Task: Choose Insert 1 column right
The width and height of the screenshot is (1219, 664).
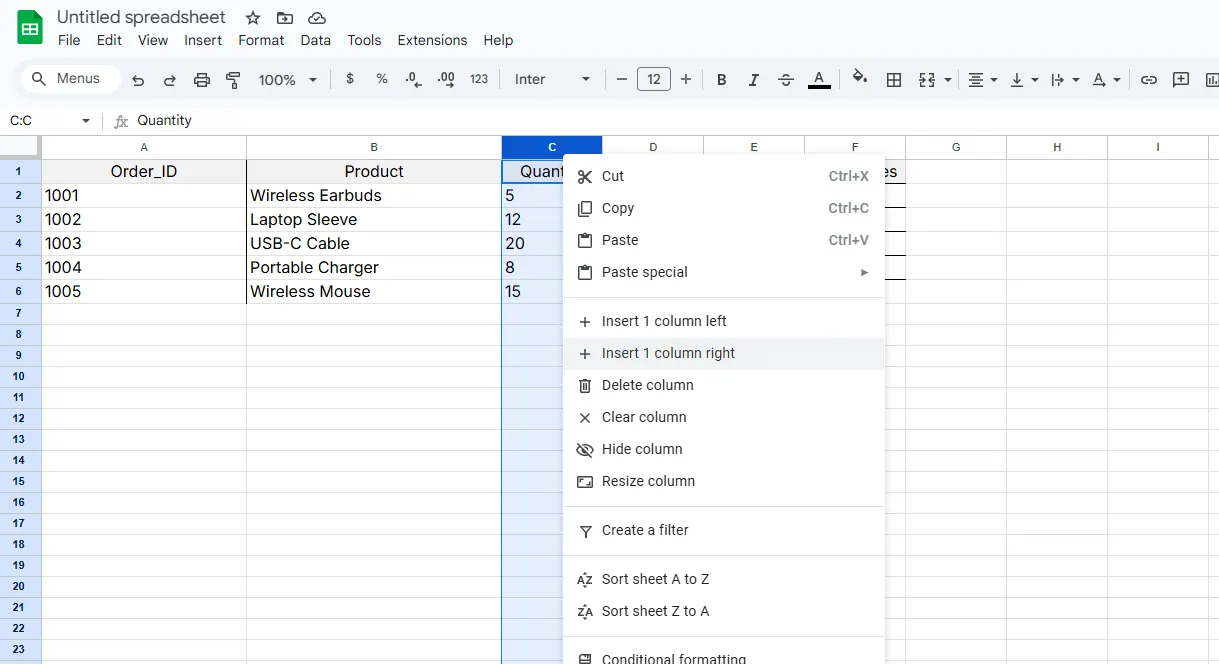Action: [668, 353]
